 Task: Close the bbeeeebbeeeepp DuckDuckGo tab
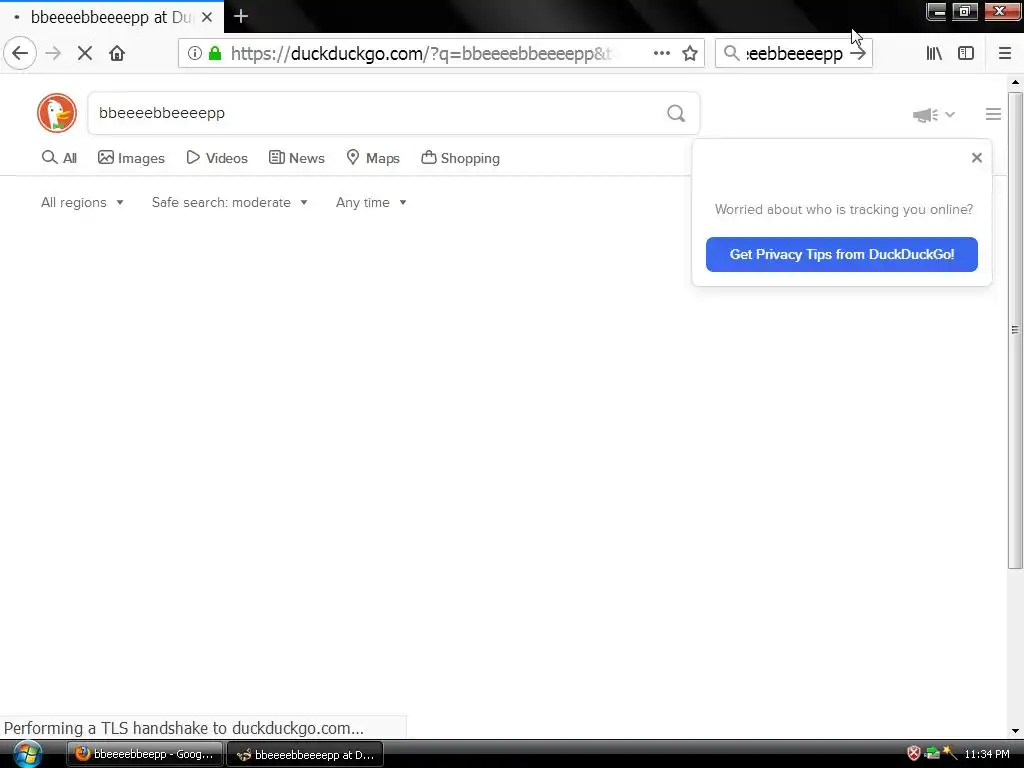point(207,17)
